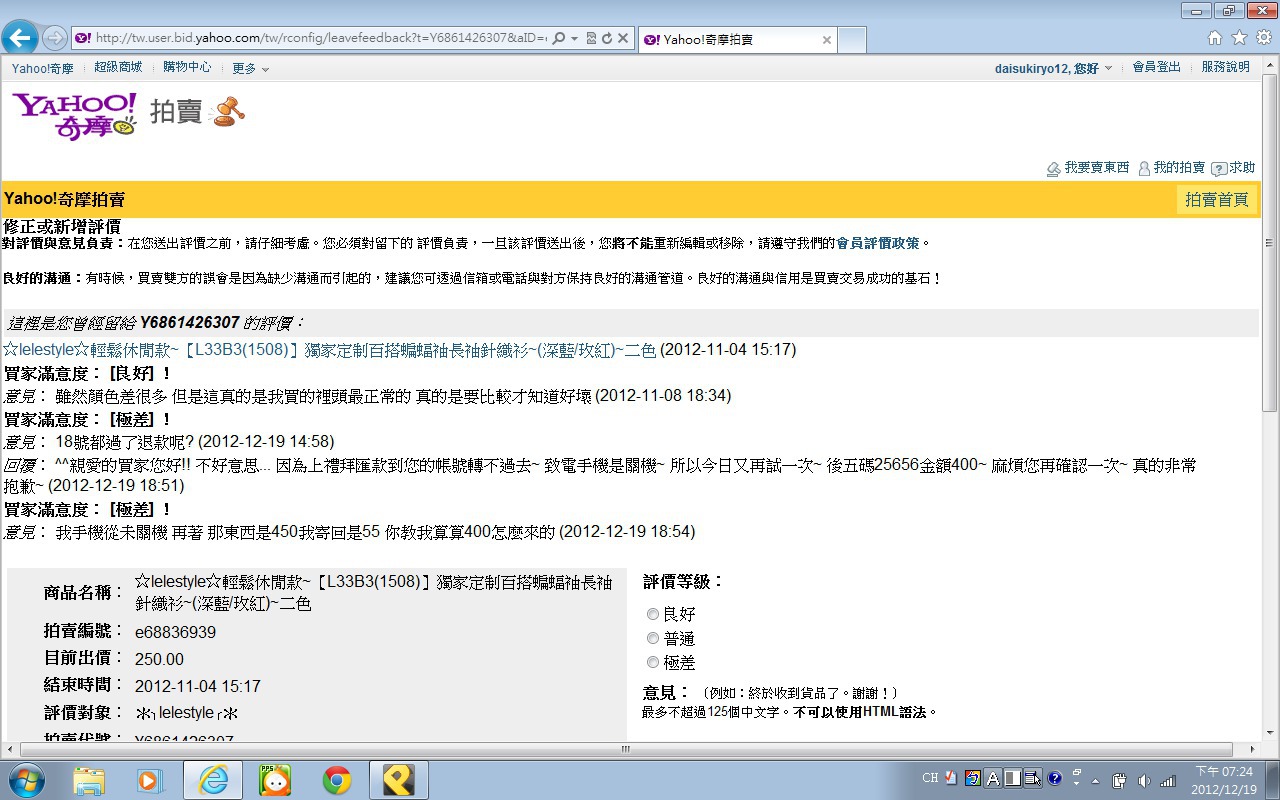Select the 極差 rating radio button
This screenshot has width=1280, height=800.
tap(653, 662)
